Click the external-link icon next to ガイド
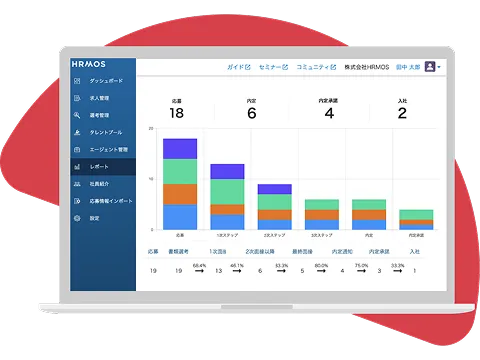This screenshot has width=480, height=360. pos(248,67)
